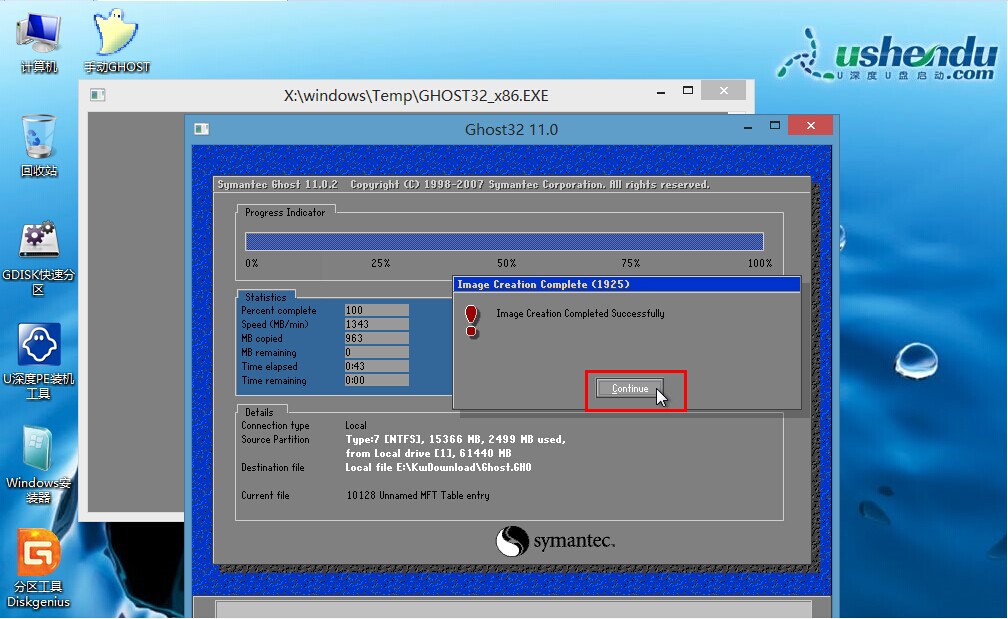Click the red exclamation icon in dialog
The image size is (1008, 619).
pos(471,321)
